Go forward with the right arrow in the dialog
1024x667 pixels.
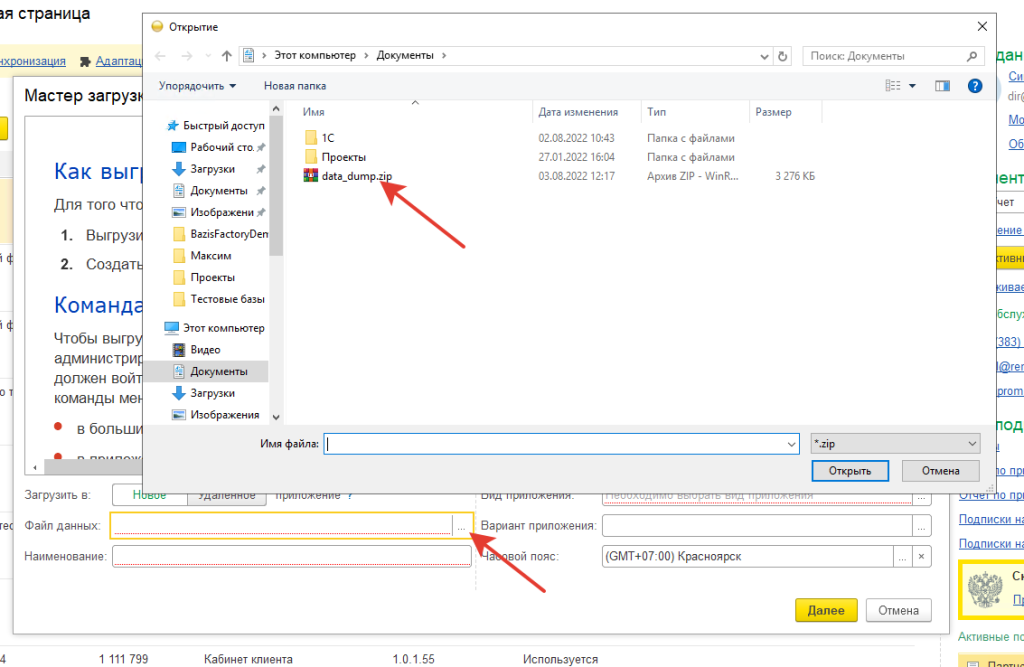187,56
